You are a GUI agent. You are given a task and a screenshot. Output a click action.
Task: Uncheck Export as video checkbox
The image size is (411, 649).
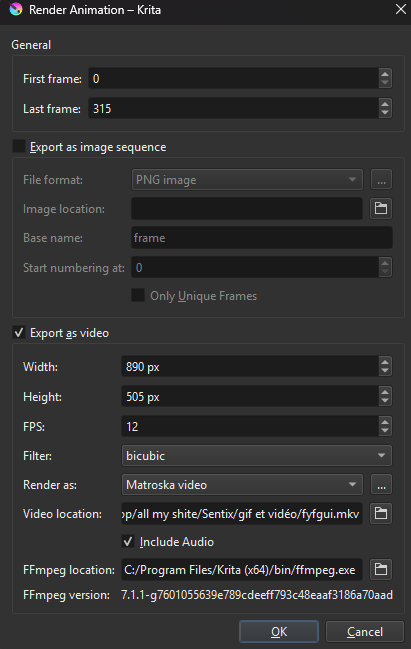pyautogui.click(x=19, y=332)
